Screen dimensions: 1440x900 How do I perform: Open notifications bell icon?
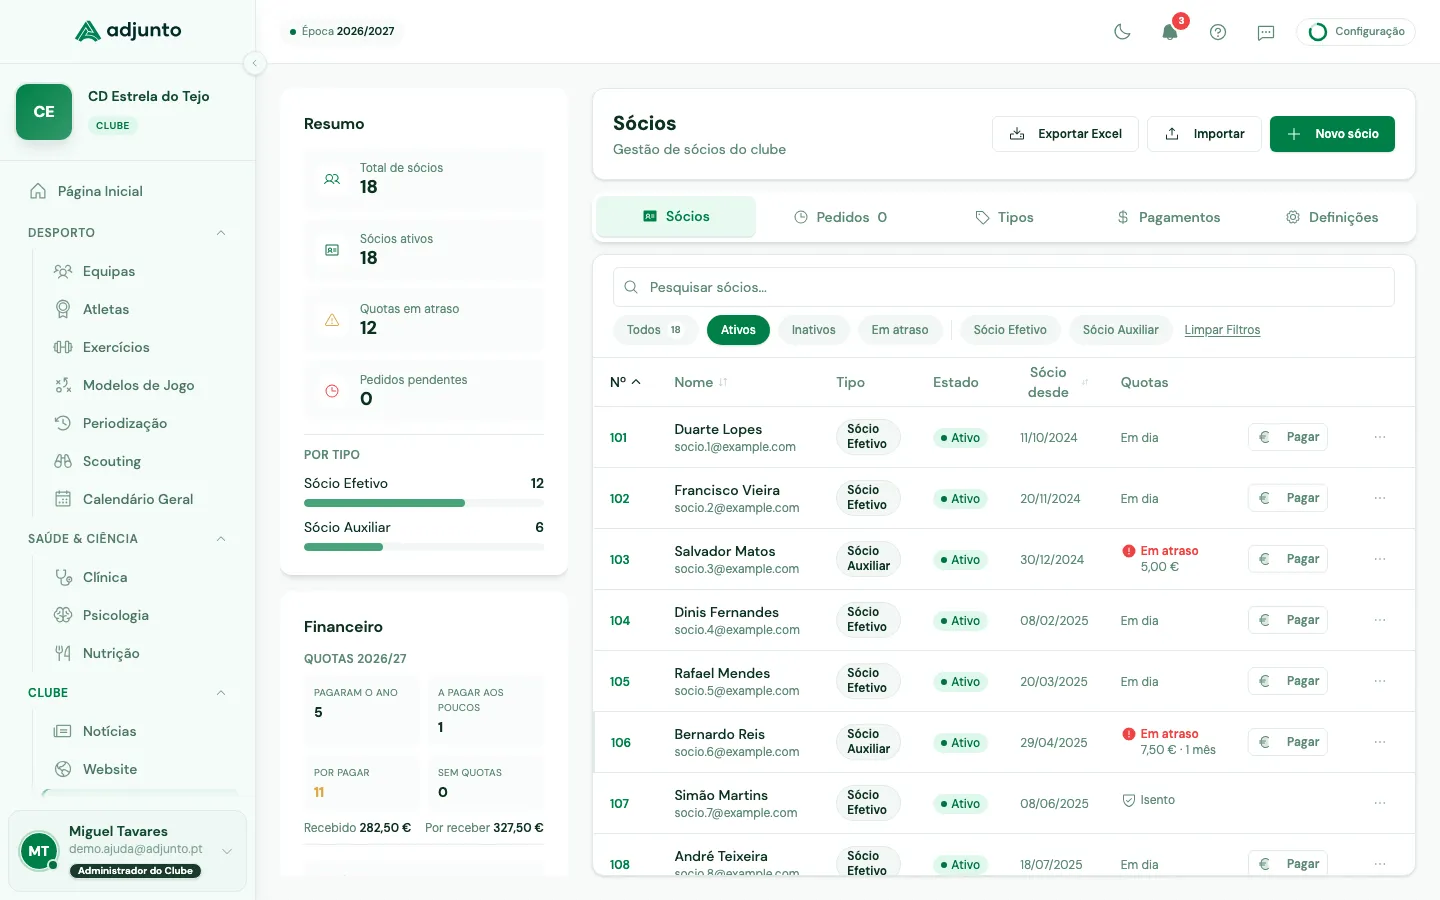pyautogui.click(x=1170, y=32)
